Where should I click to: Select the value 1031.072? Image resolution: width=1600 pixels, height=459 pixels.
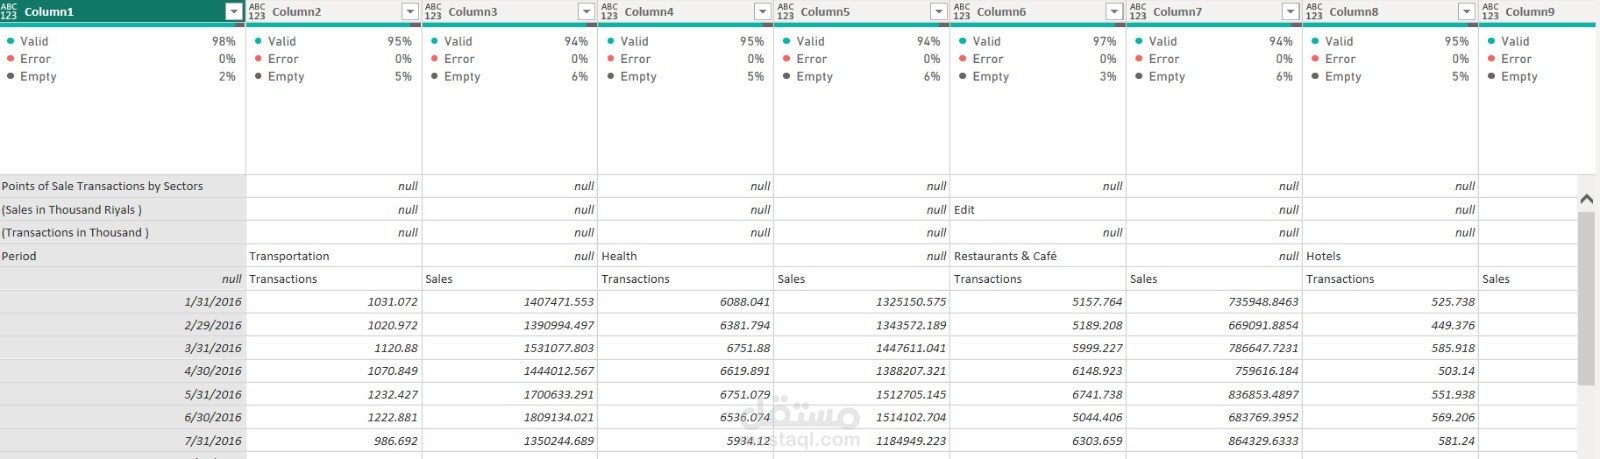tap(334, 301)
